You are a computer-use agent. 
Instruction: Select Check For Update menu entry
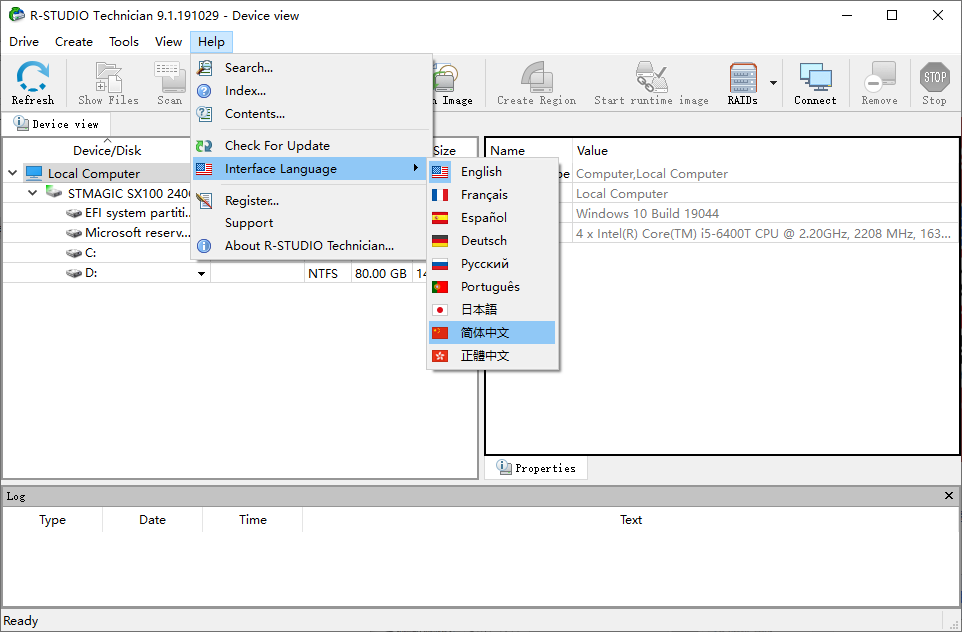(x=277, y=146)
